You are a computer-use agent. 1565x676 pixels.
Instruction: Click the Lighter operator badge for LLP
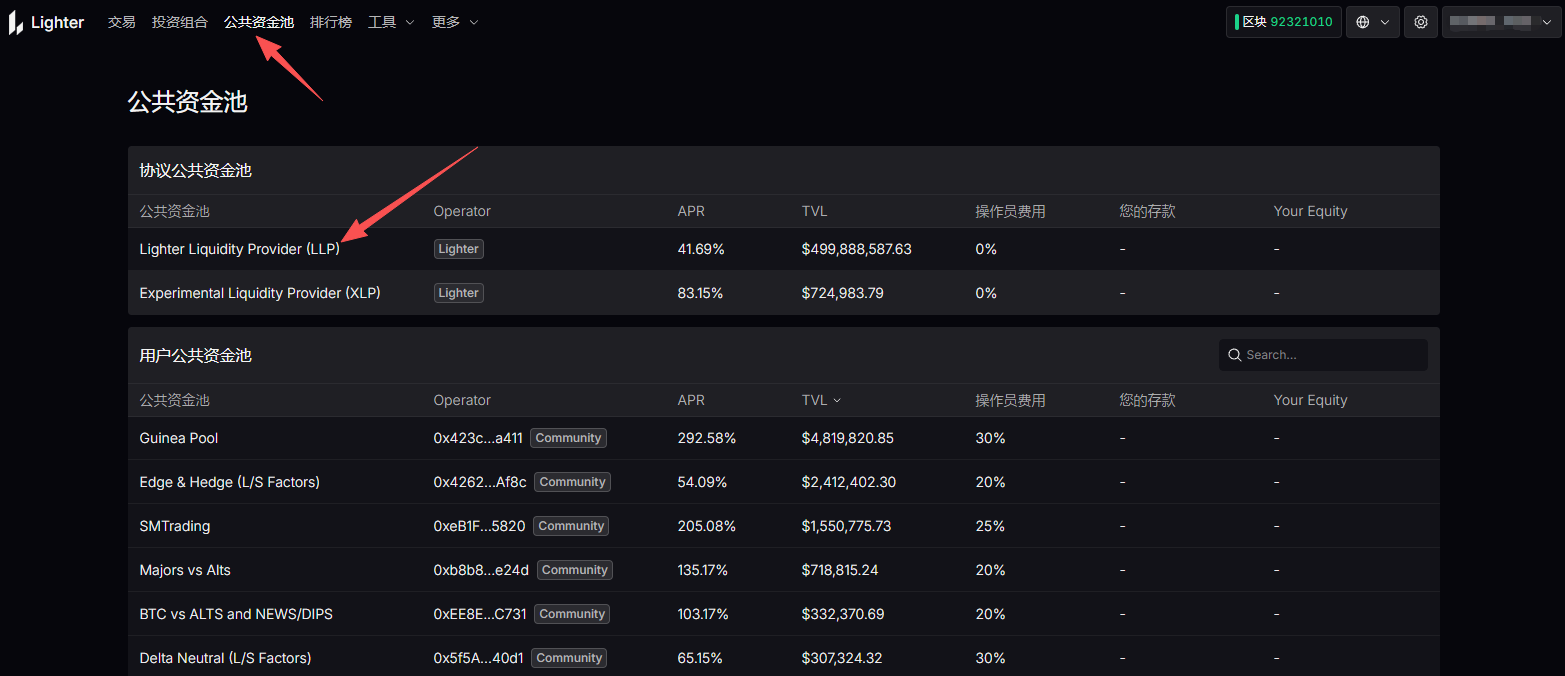pyautogui.click(x=458, y=249)
